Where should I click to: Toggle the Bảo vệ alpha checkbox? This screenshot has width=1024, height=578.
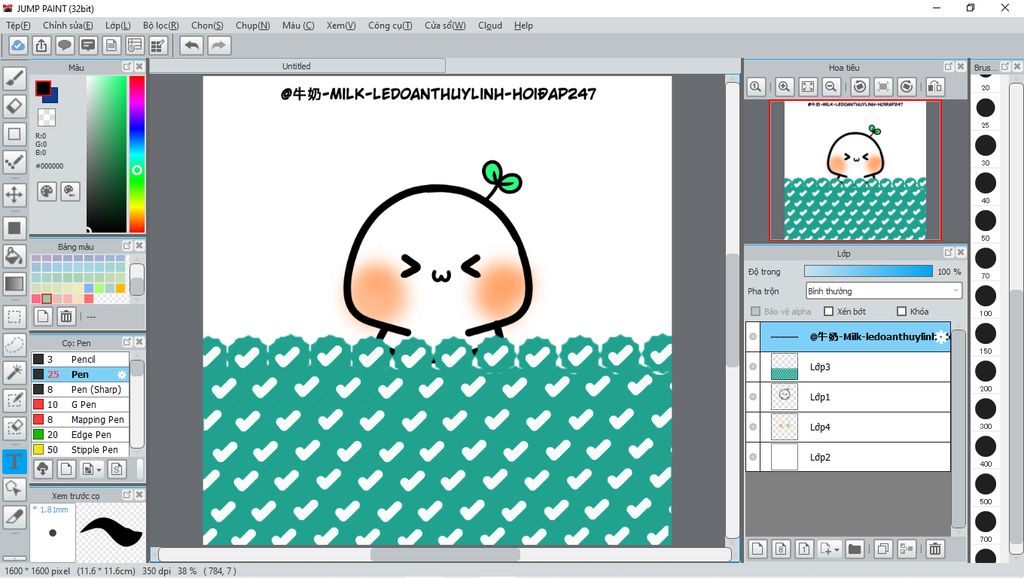pyautogui.click(x=756, y=312)
